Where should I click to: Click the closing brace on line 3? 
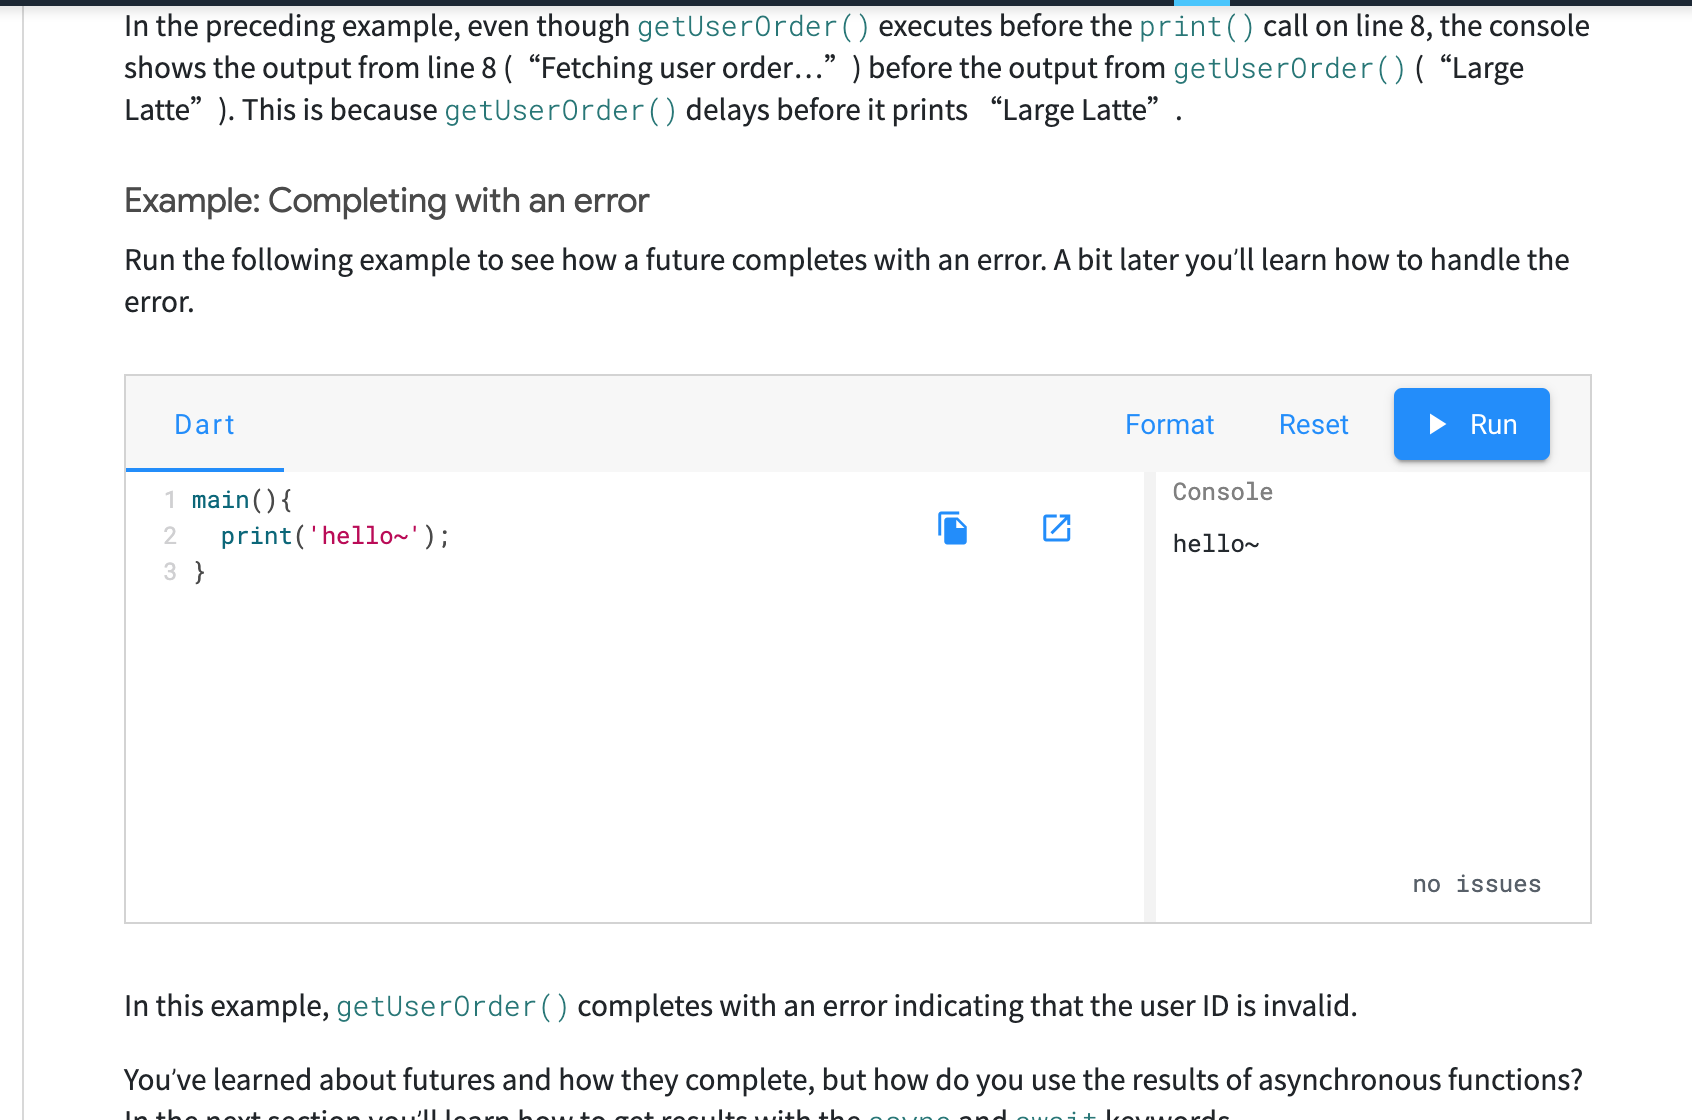(x=199, y=572)
